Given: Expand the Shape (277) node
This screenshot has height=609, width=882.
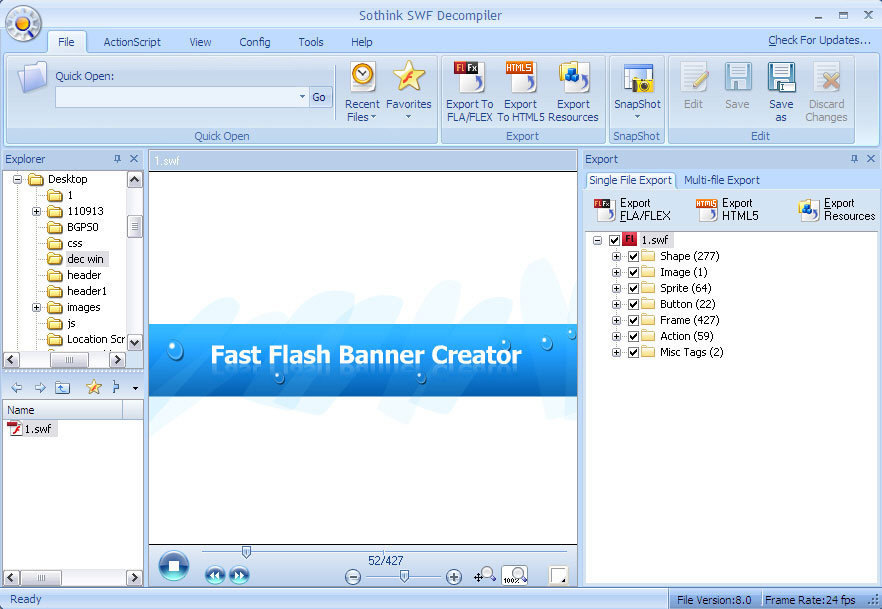Looking at the screenshot, I should pos(616,256).
